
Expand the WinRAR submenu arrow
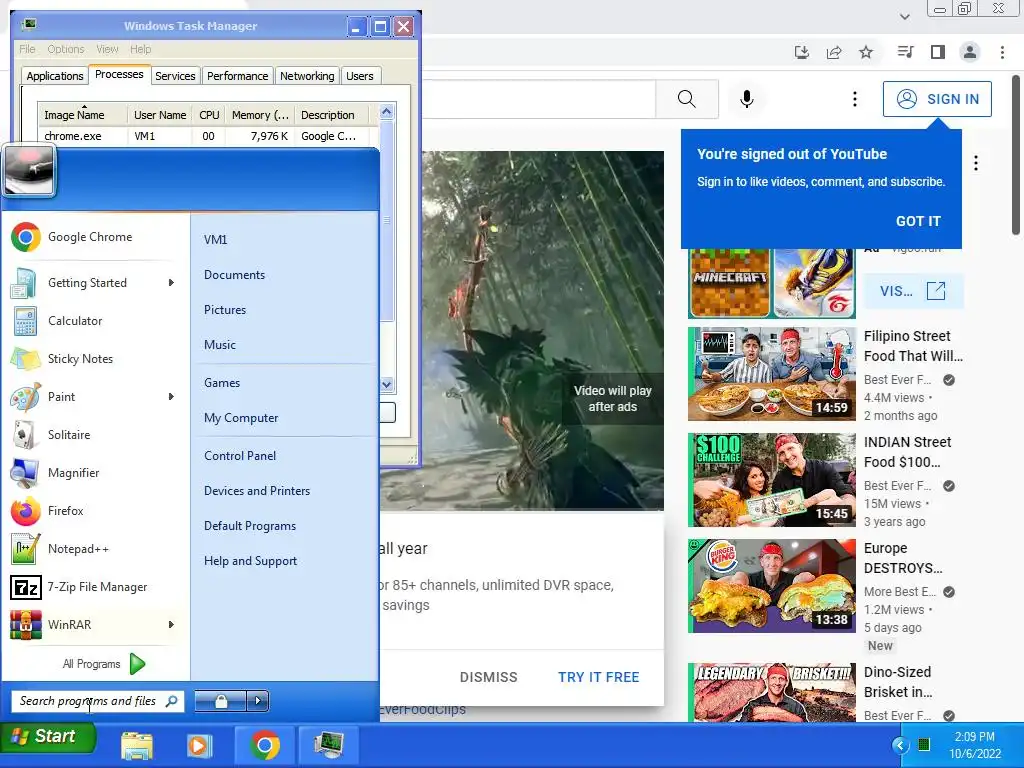point(171,624)
